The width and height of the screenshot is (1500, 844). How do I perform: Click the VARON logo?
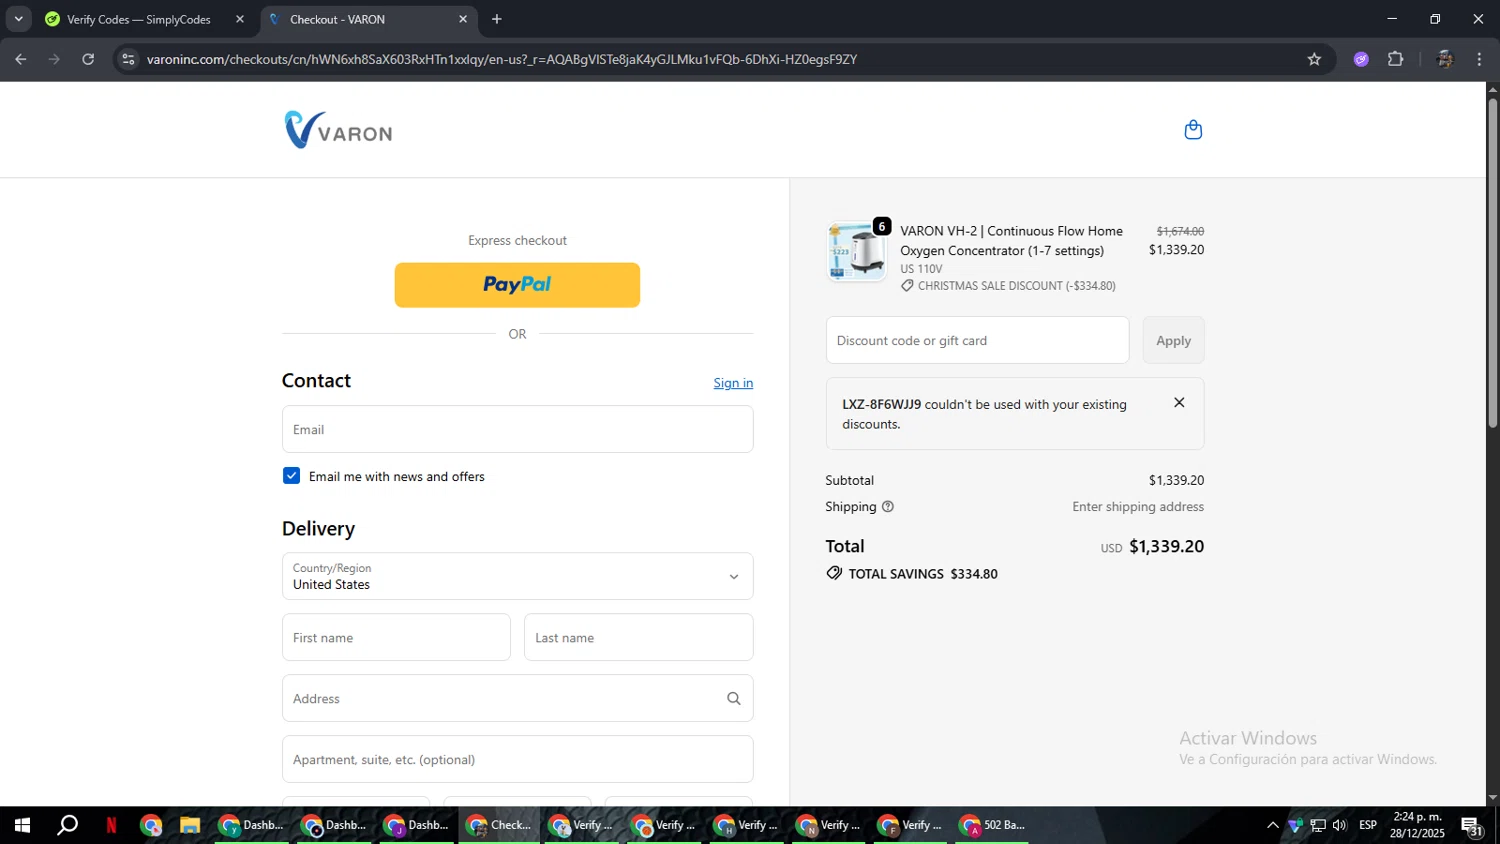pos(338,130)
